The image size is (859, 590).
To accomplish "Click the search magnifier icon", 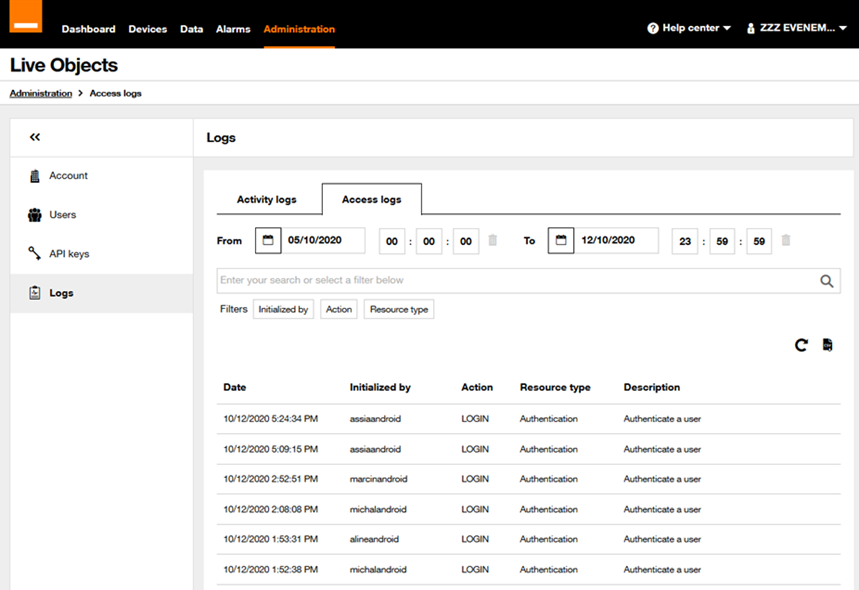I will [x=827, y=281].
